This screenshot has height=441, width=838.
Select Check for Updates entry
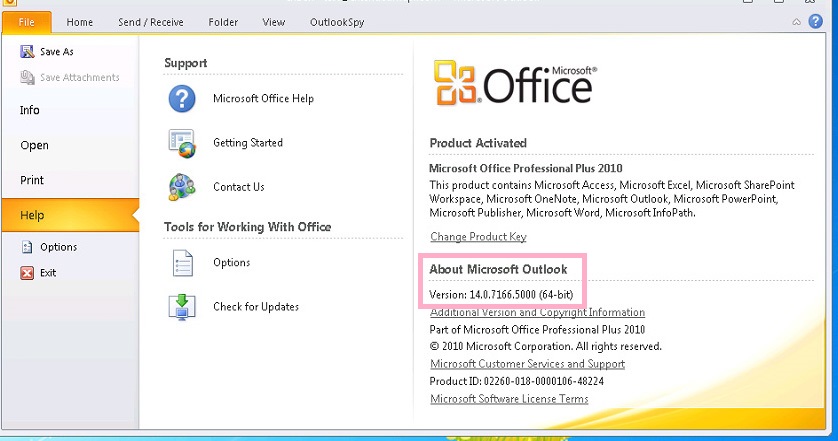(256, 307)
